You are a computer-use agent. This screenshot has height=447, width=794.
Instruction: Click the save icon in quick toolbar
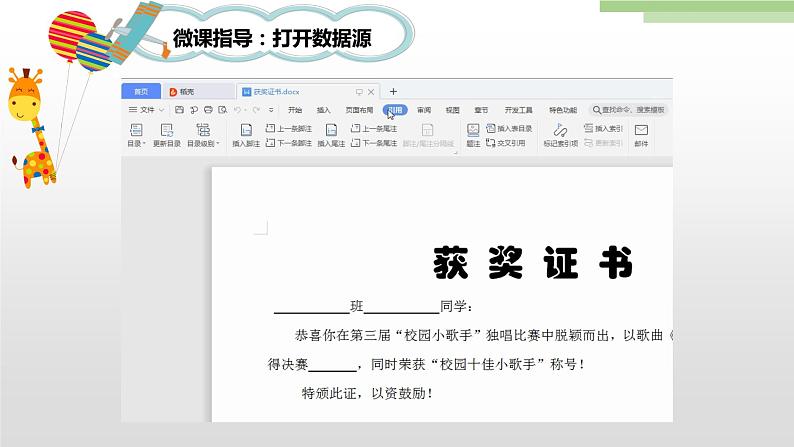tap(178, 110)
